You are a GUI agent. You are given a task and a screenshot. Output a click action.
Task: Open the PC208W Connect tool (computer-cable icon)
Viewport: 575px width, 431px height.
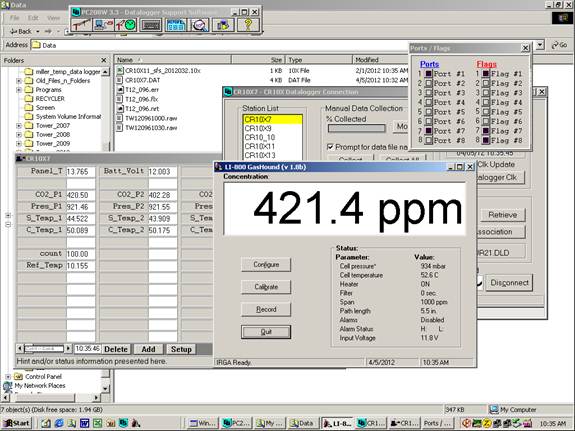pos(103,25)
